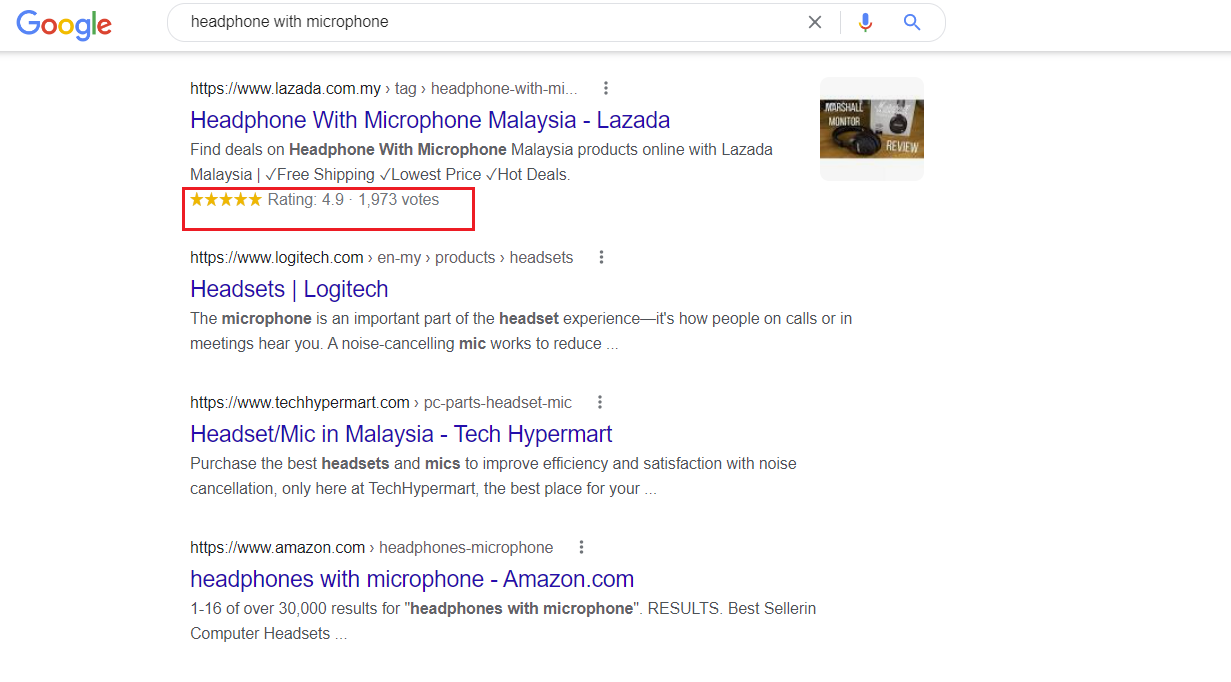Screen dimensions: 1231x682
Task: Click the Amazon snippet starting "1-16 of over 30,000"
Action: [503, 621]
